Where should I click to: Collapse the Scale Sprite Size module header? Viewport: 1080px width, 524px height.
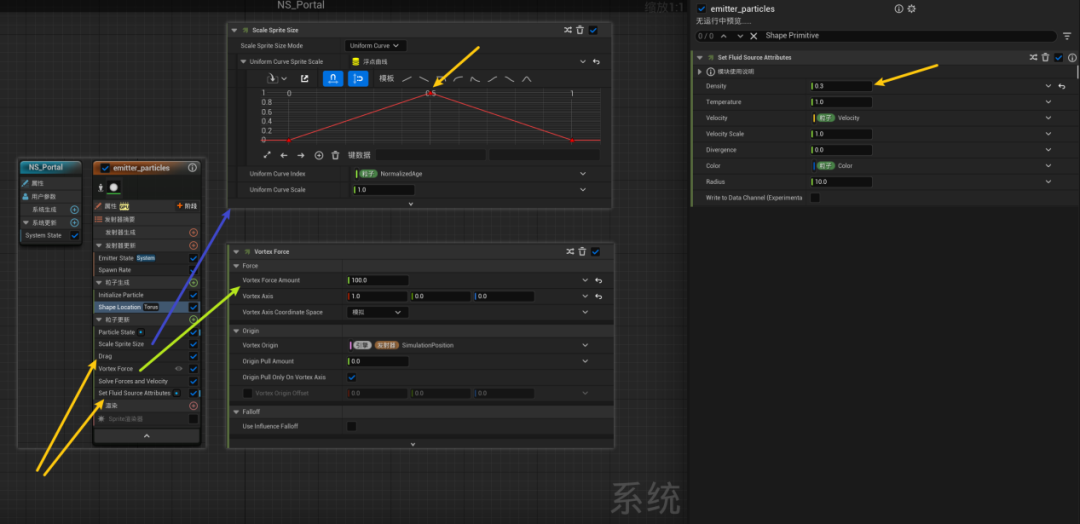(x=234, y=30)
